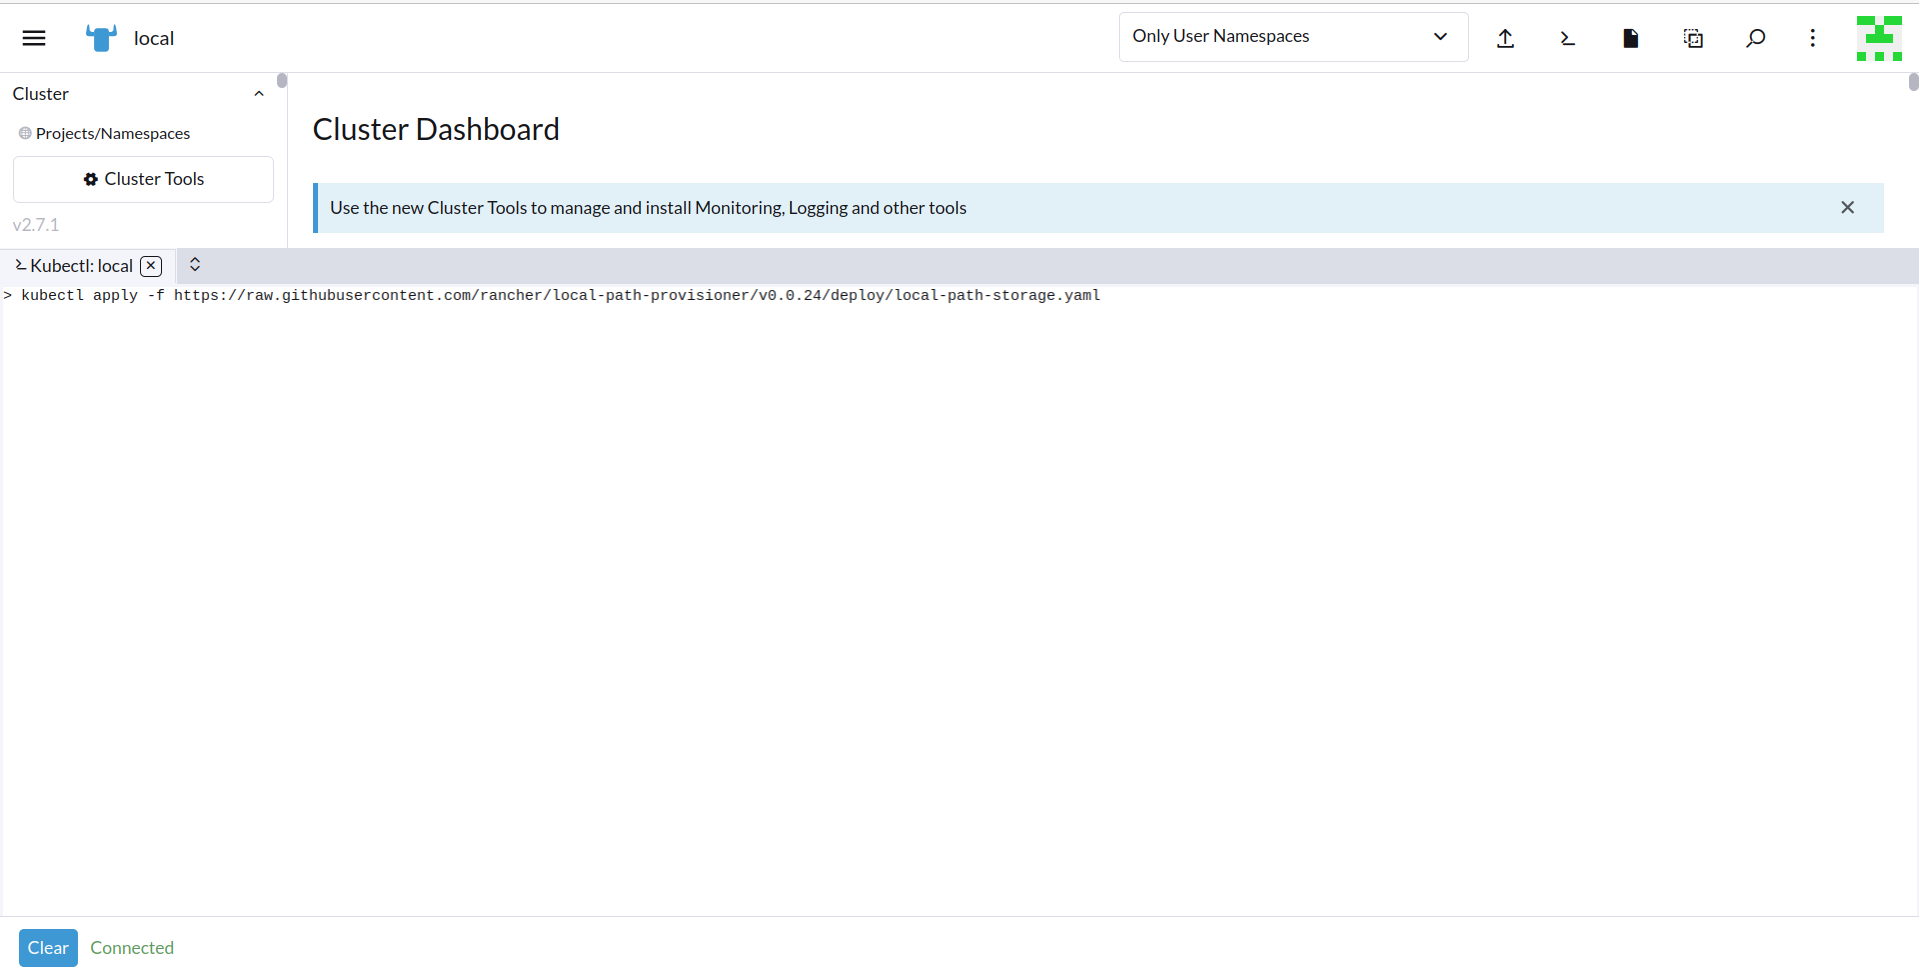
Task: Open the kebab actions menu in header
Action: [1813, 37]
